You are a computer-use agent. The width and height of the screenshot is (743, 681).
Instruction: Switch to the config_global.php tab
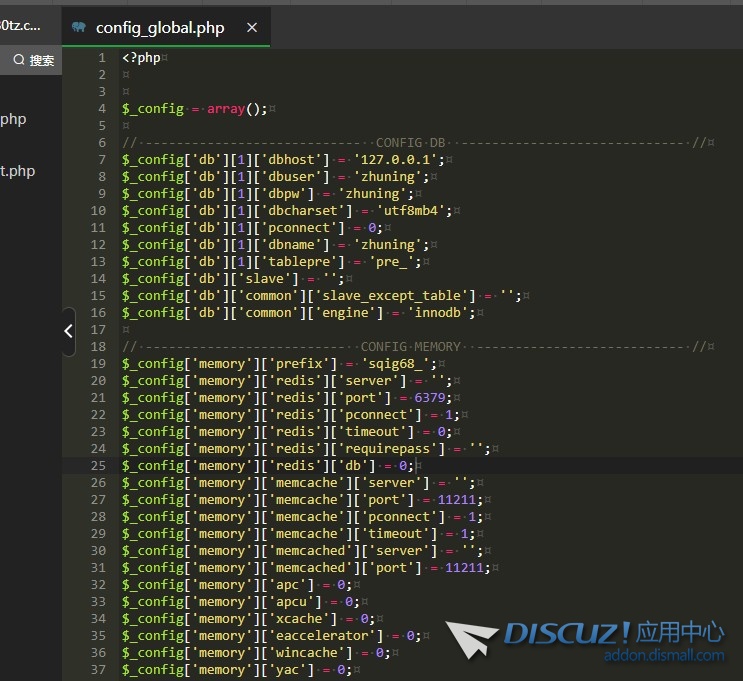160,28
